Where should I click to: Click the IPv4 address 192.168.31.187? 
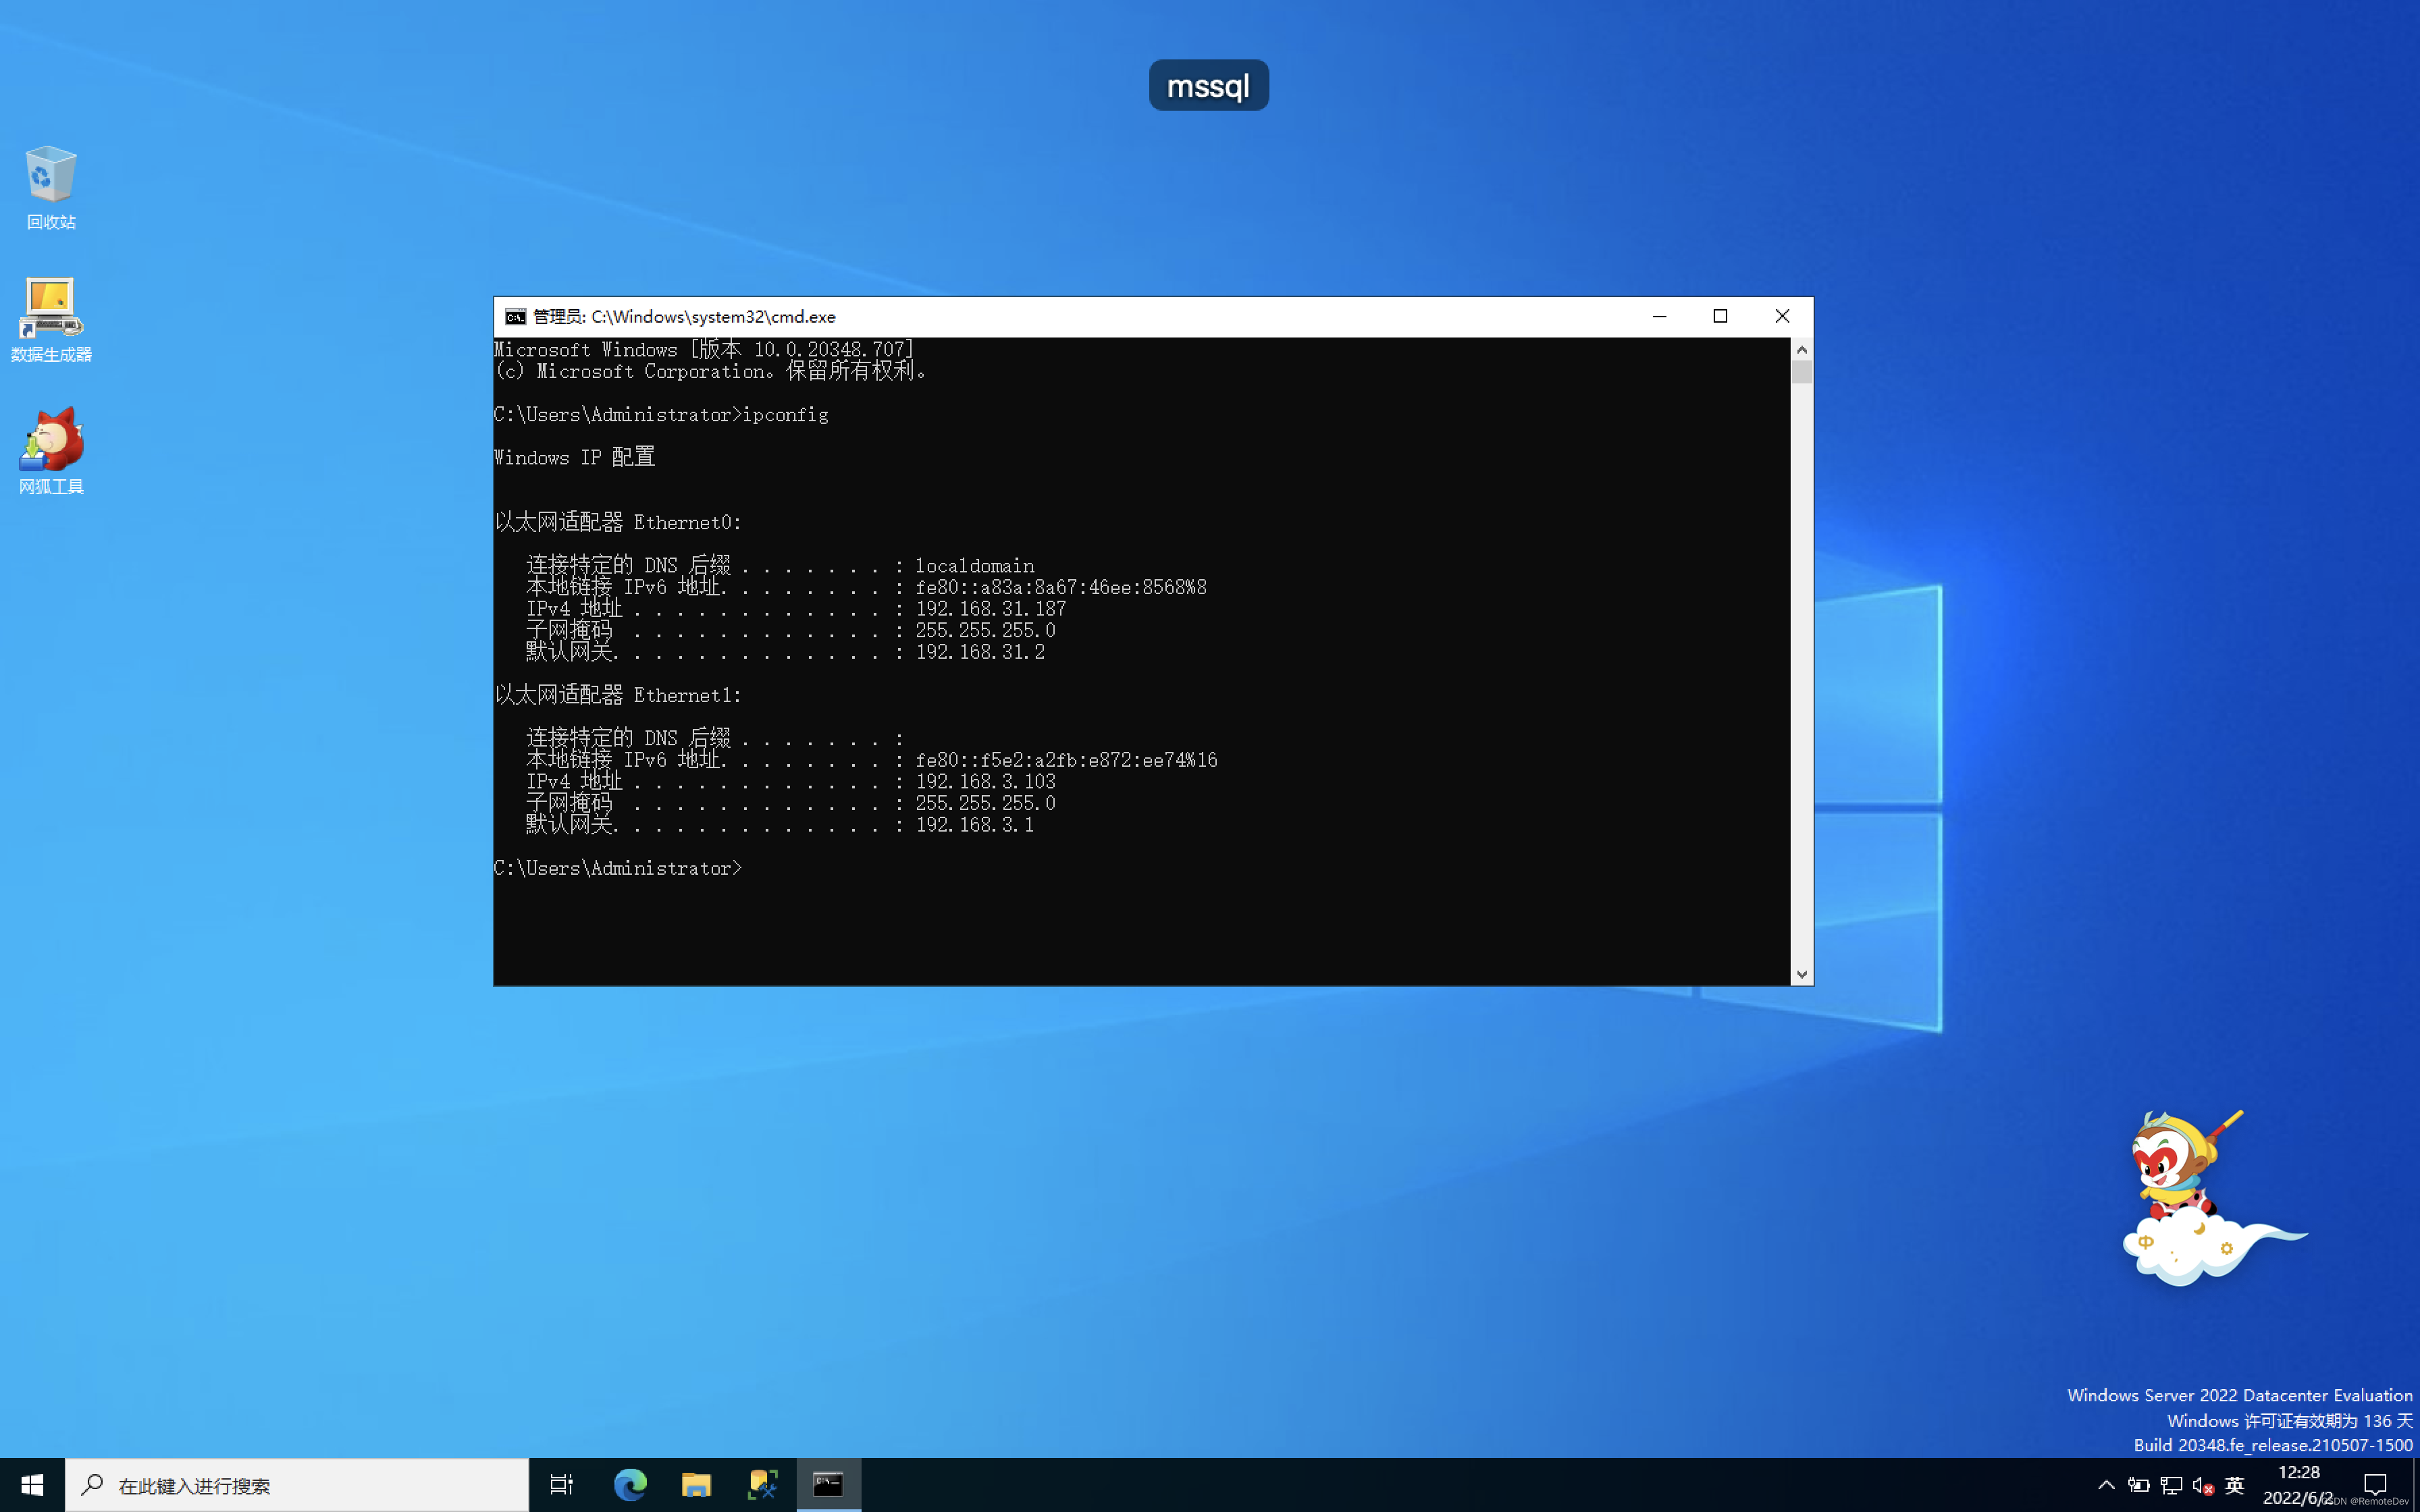click(x=991, y=609)
